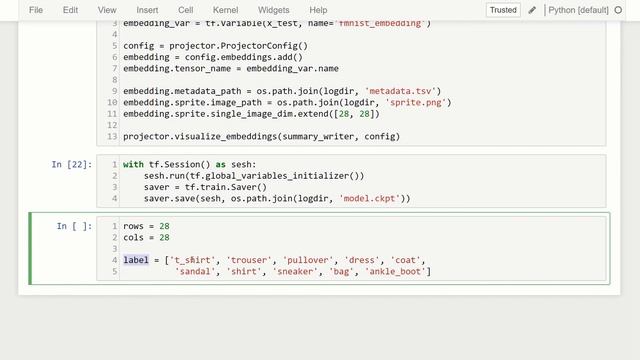
Task: Click the kernel idle circle indicator
Action: [618, 10]
